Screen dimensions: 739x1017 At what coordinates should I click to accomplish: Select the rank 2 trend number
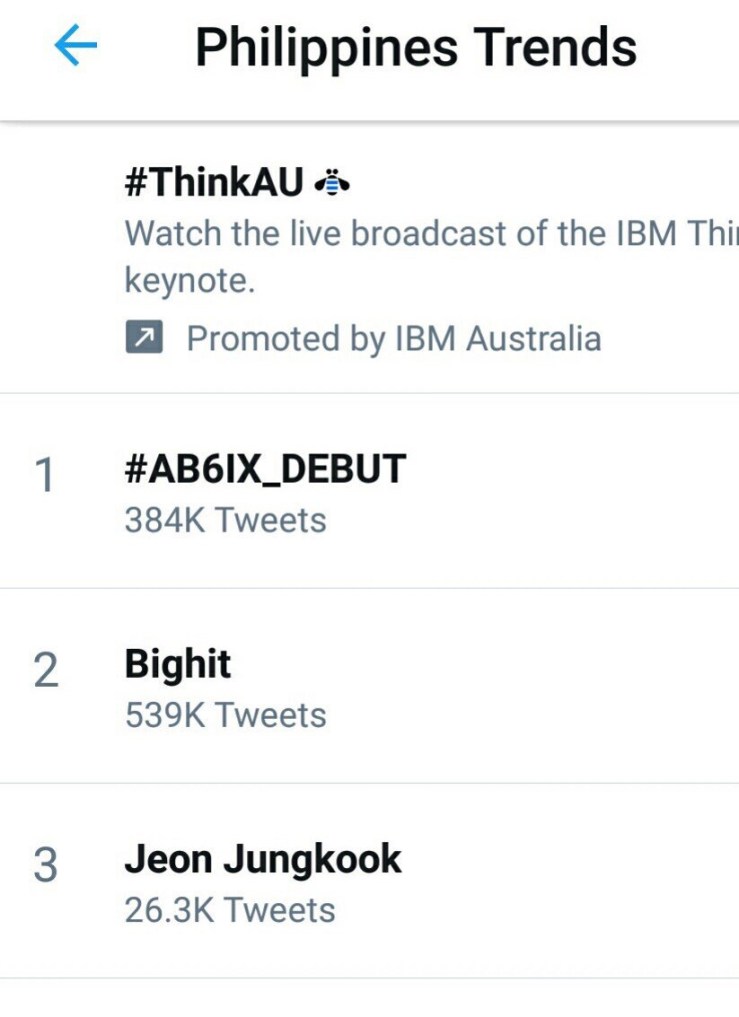pyautogui.click(x=46, y=672)
